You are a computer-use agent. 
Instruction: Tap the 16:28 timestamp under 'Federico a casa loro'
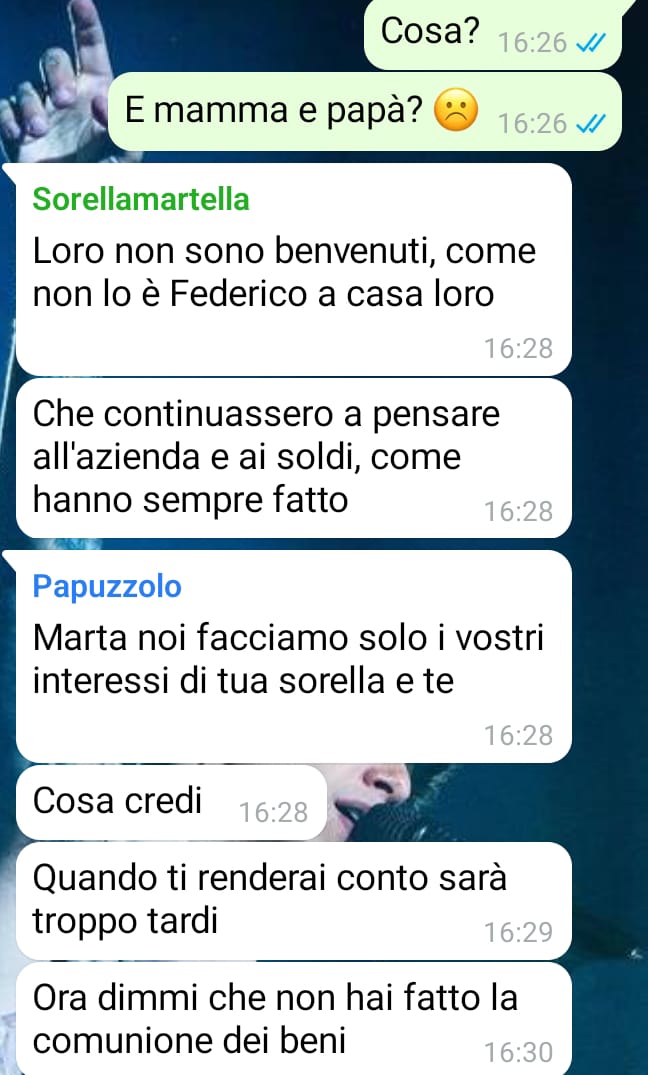(518, 348)
